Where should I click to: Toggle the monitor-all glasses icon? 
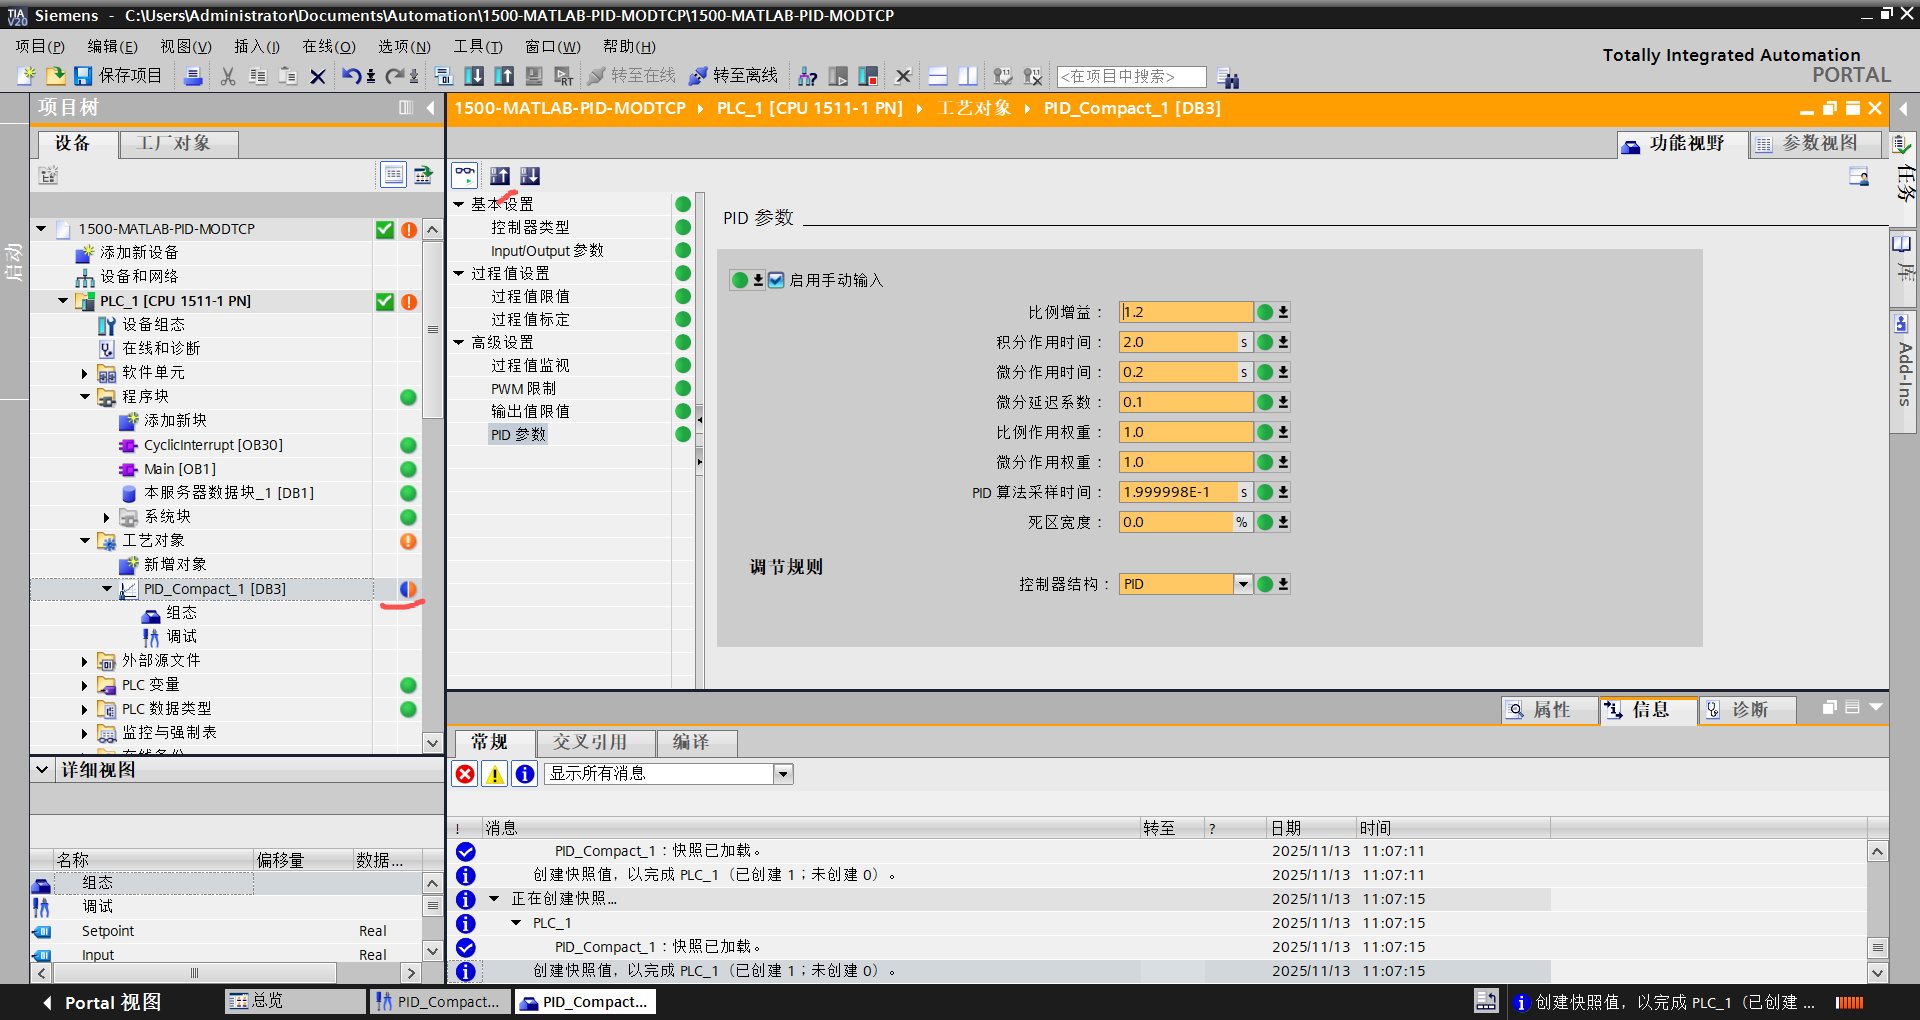(x=465, y=175)
